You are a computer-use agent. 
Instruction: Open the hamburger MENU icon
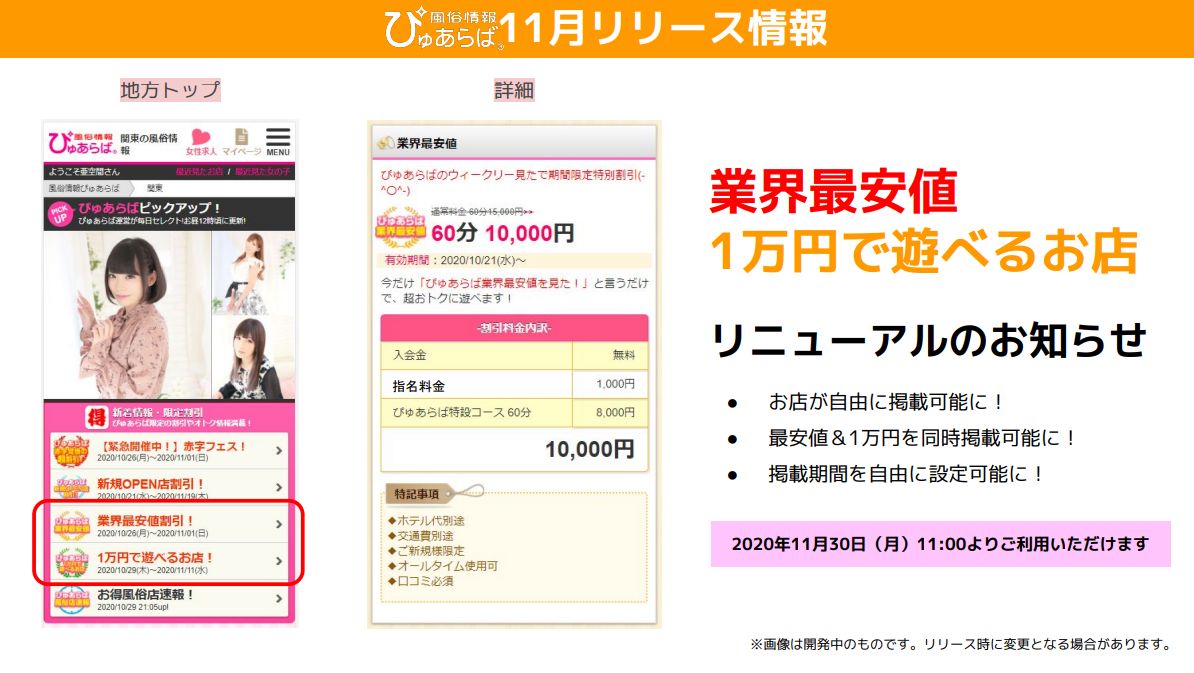coord(278,141)
